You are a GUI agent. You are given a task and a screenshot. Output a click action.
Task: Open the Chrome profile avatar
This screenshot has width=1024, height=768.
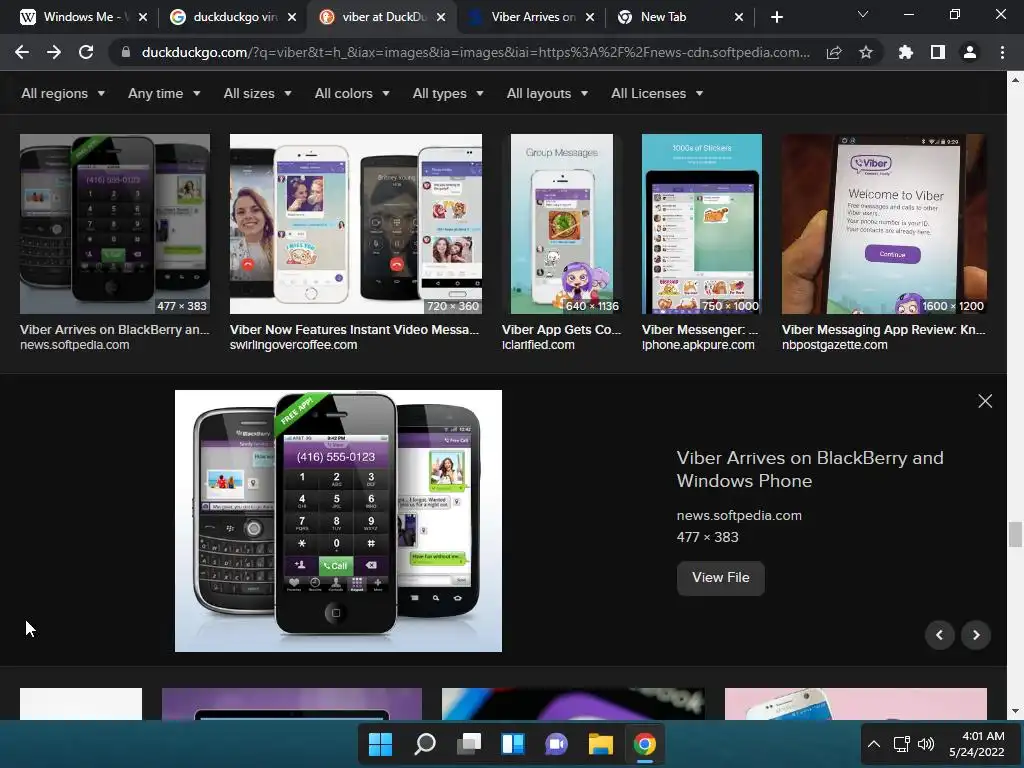click(x=970, y=52)
